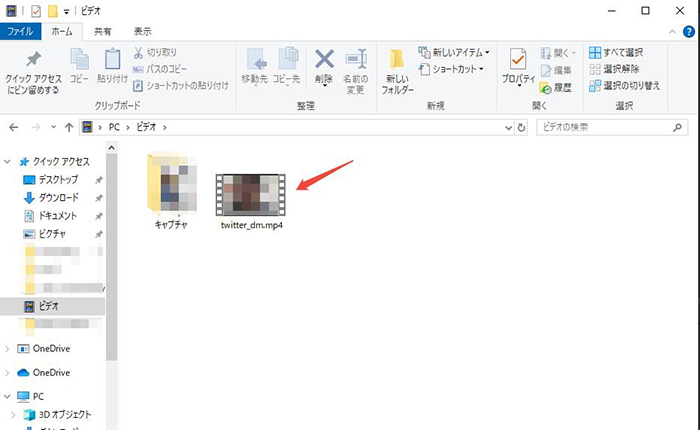Select Videos (ビデオ) in sidebar
The height and width of the screenshot is (430, 700).
pos(53,306)
